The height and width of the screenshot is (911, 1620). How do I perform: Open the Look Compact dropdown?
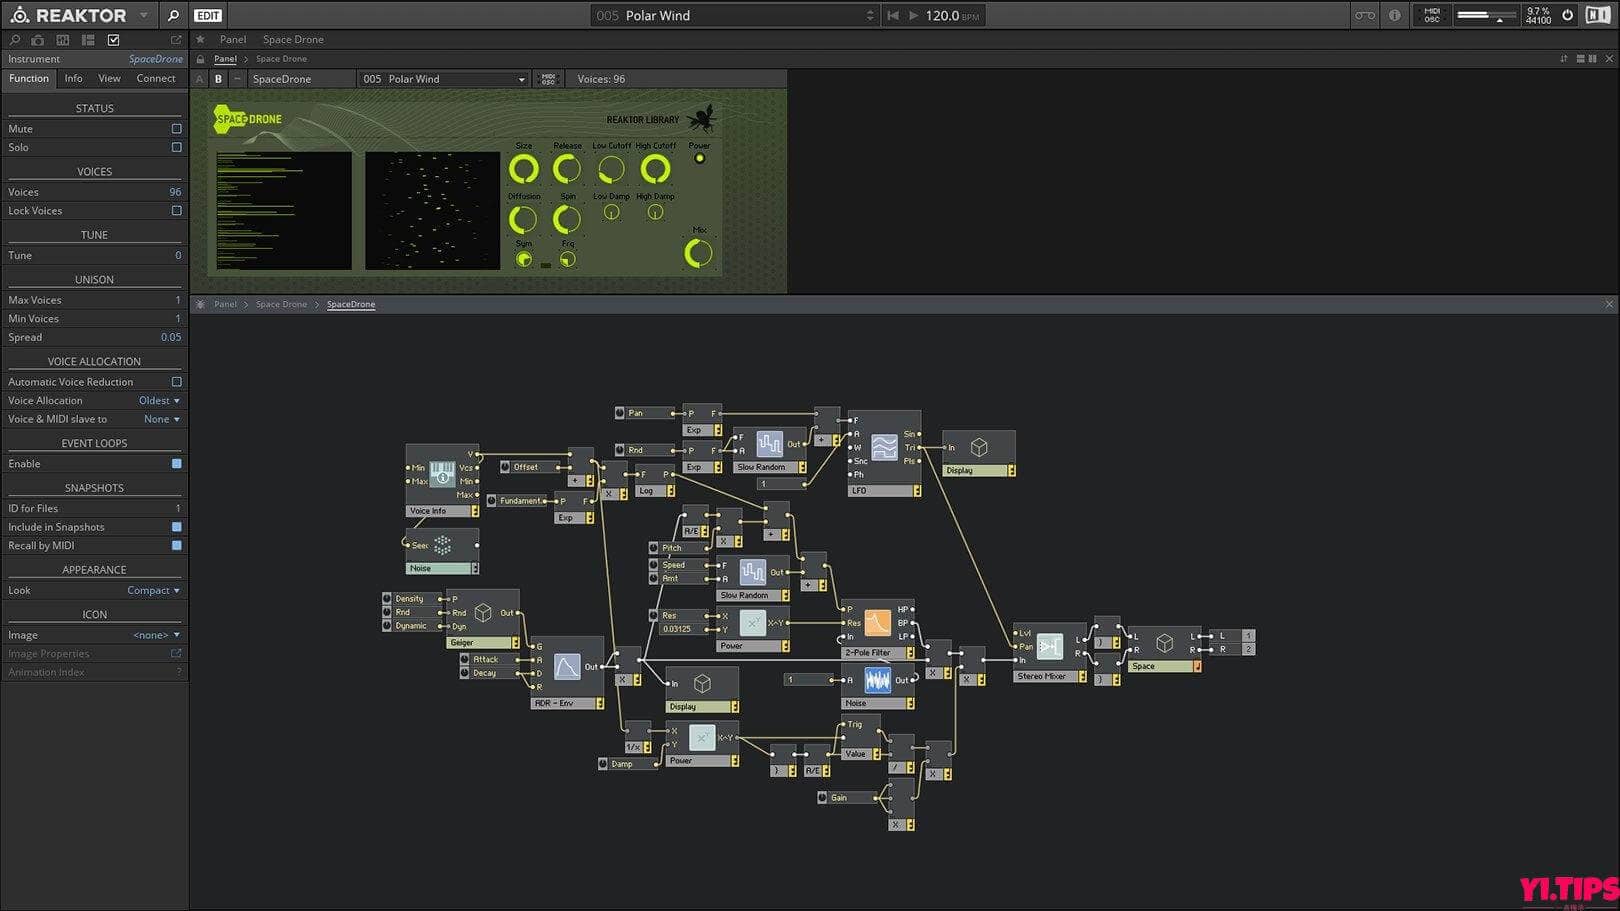click(153, 590)
